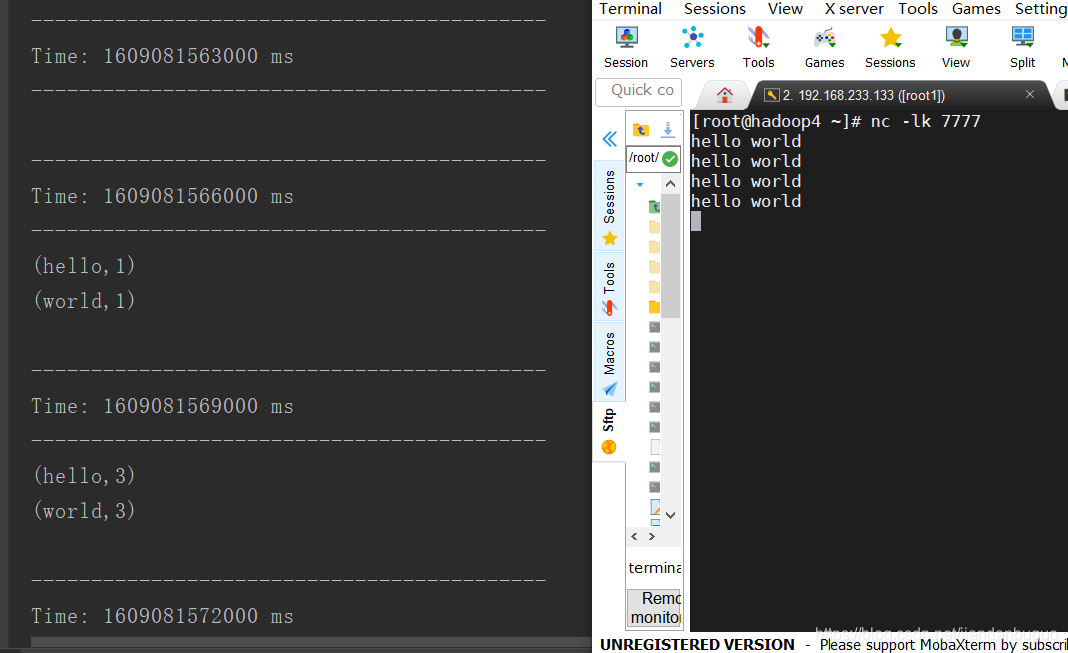Click the Sessions star toolbar icon
Screen dimensions: 1068x653
(x=890, y=46)
